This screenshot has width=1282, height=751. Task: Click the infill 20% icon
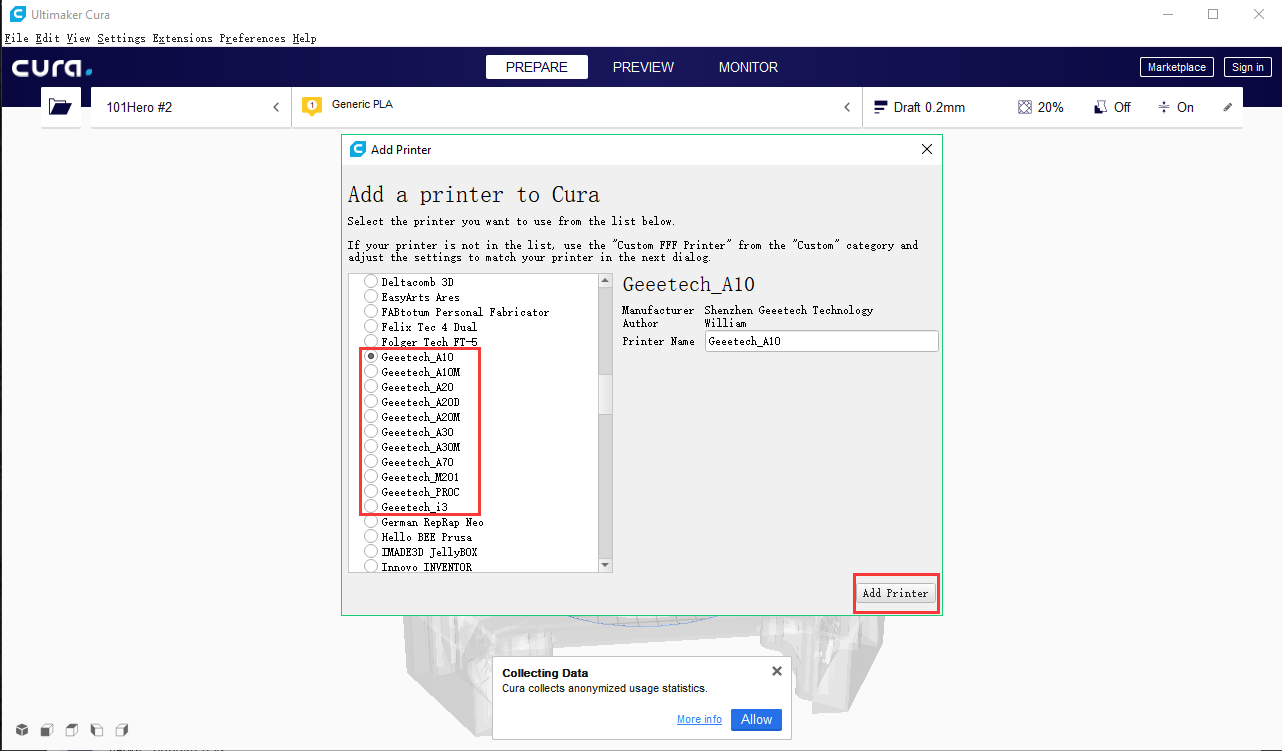coord(1024,107)
